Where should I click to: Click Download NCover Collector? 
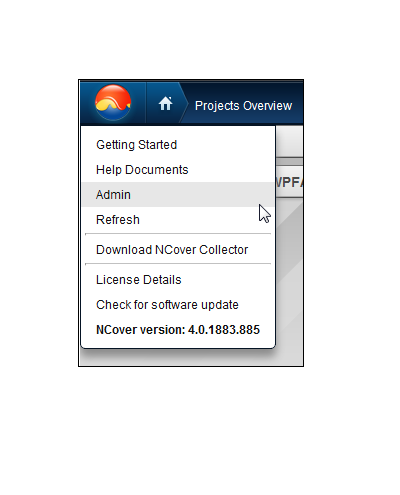172,250
